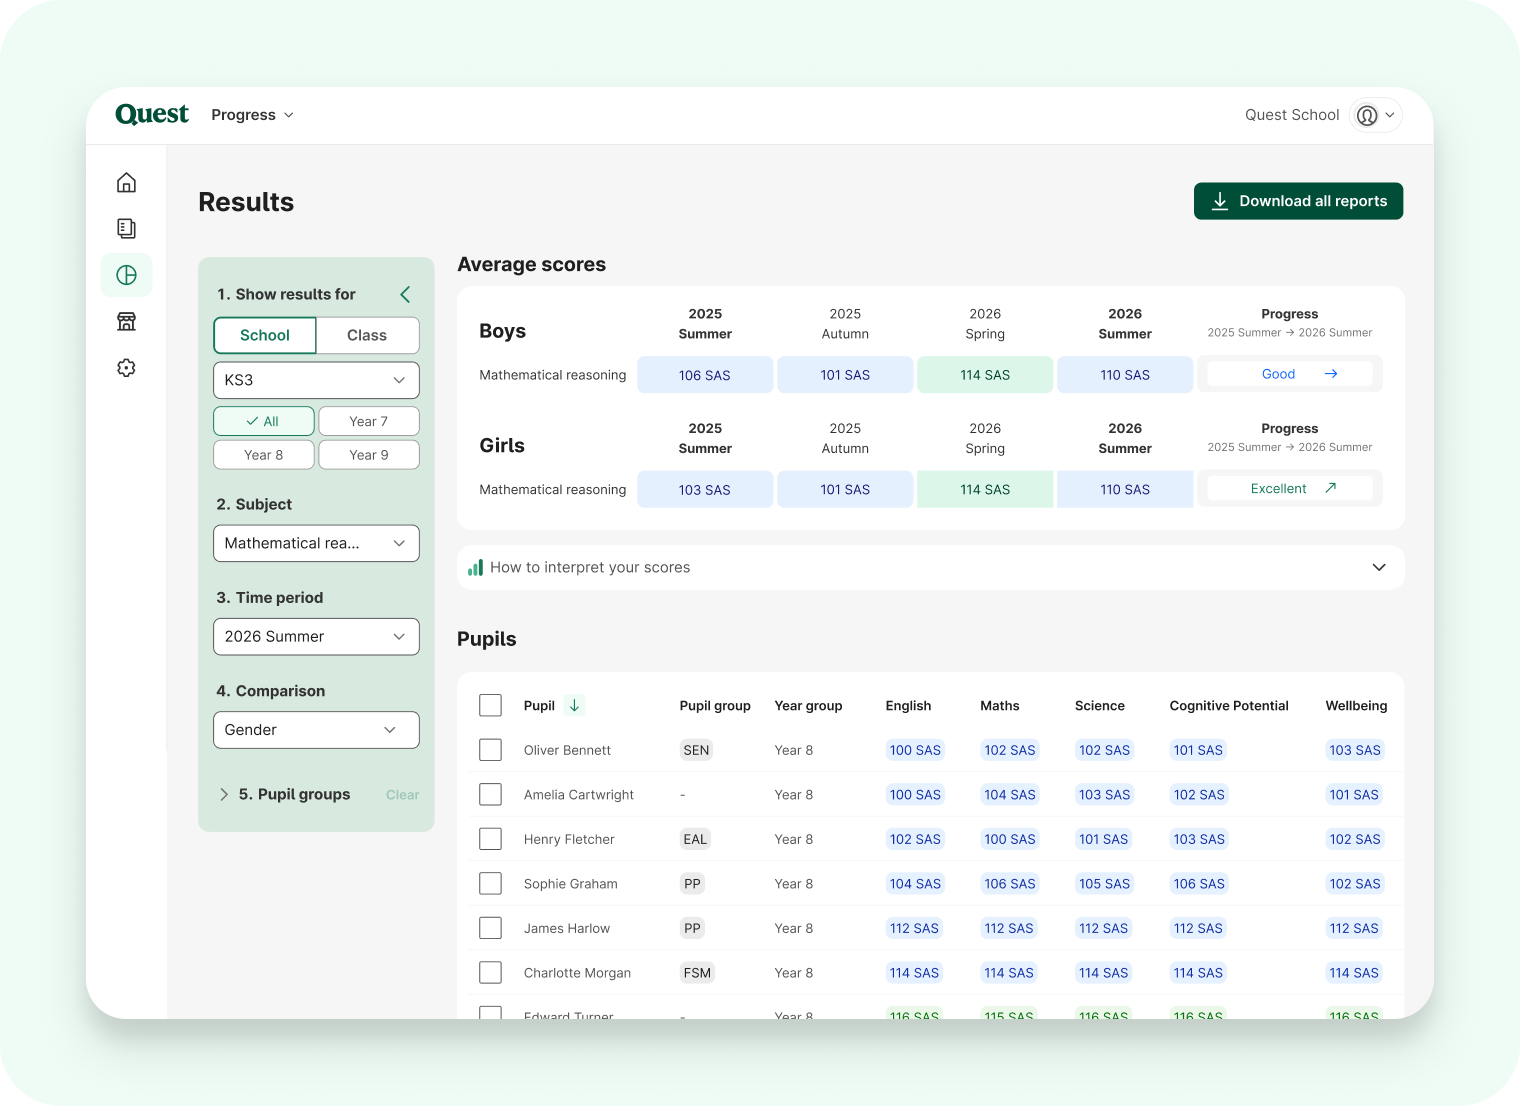Switch to the School tab
This screenshot has width=1520, height=1106.
coord(265,335)
